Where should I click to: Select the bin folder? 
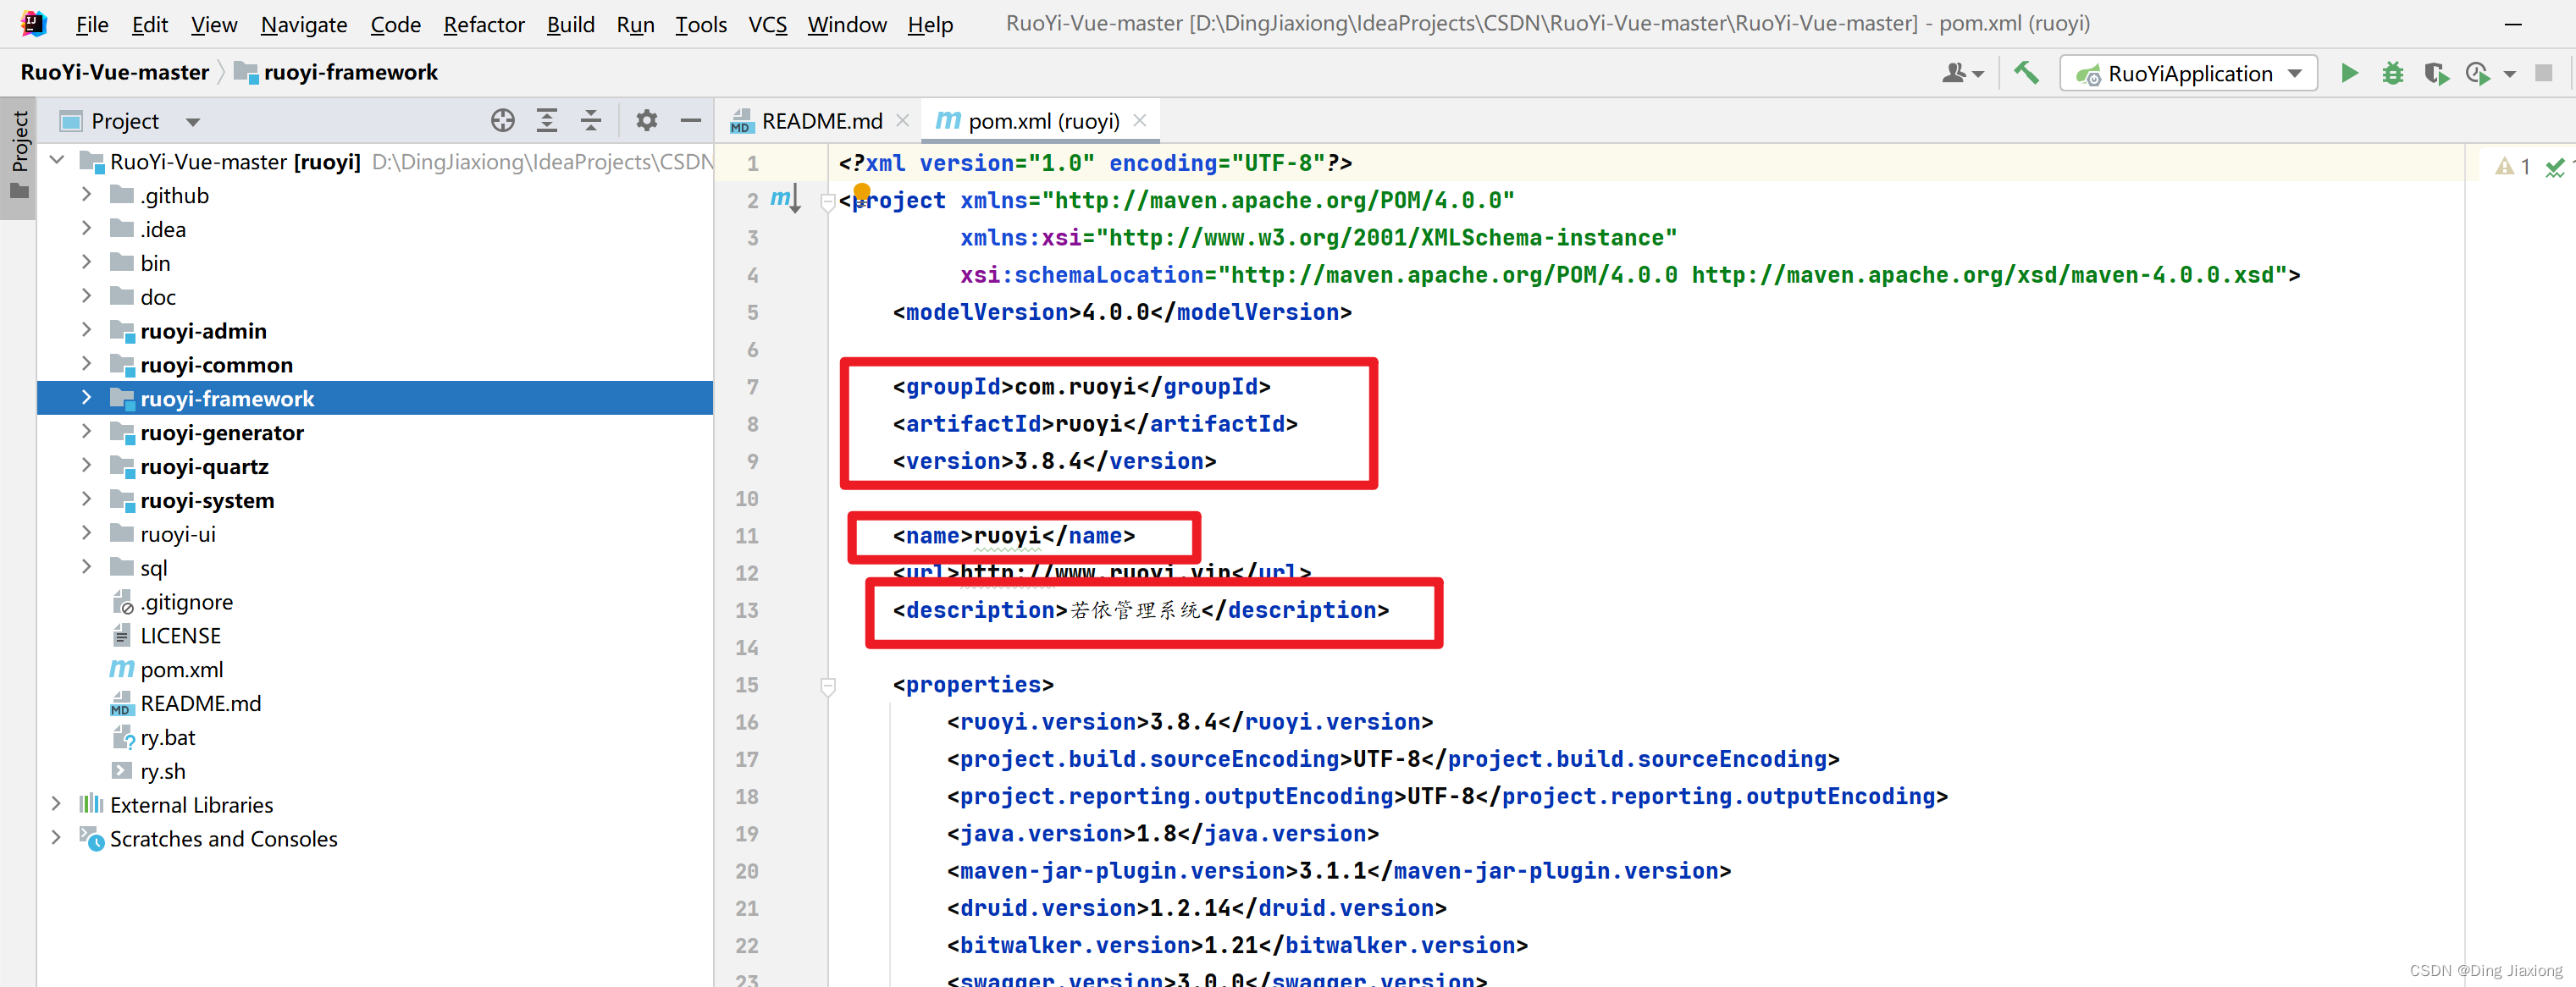point(155,263)
